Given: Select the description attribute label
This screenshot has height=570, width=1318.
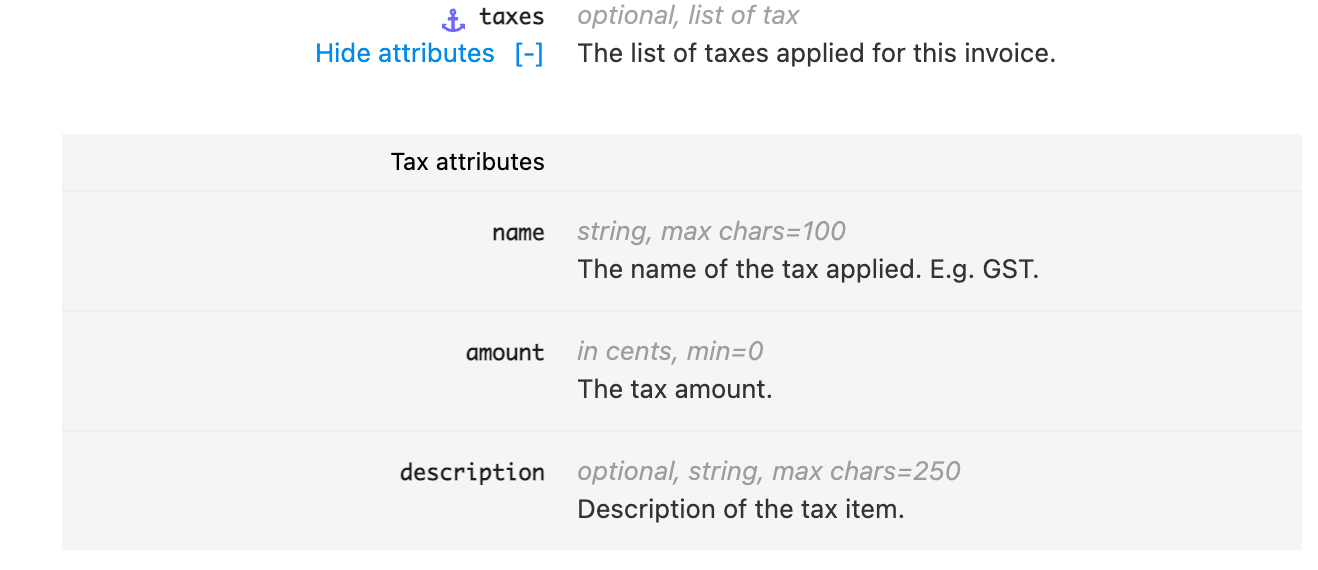Looking at the screenshot, I should pos(472,472).
